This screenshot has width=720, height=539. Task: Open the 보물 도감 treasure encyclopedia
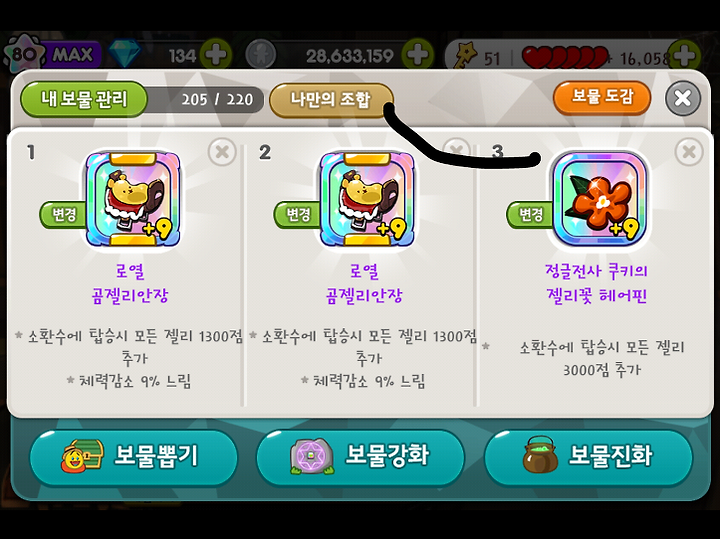point(602,97)
